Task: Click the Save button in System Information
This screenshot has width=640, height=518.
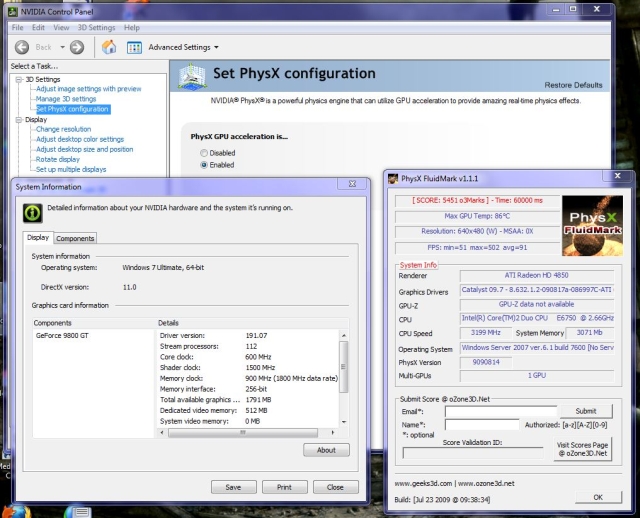Action: [233, 487]
